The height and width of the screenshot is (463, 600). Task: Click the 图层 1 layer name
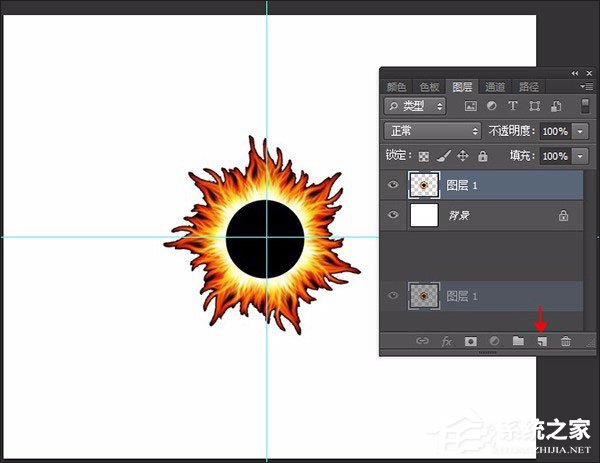(x=461, y=186)
